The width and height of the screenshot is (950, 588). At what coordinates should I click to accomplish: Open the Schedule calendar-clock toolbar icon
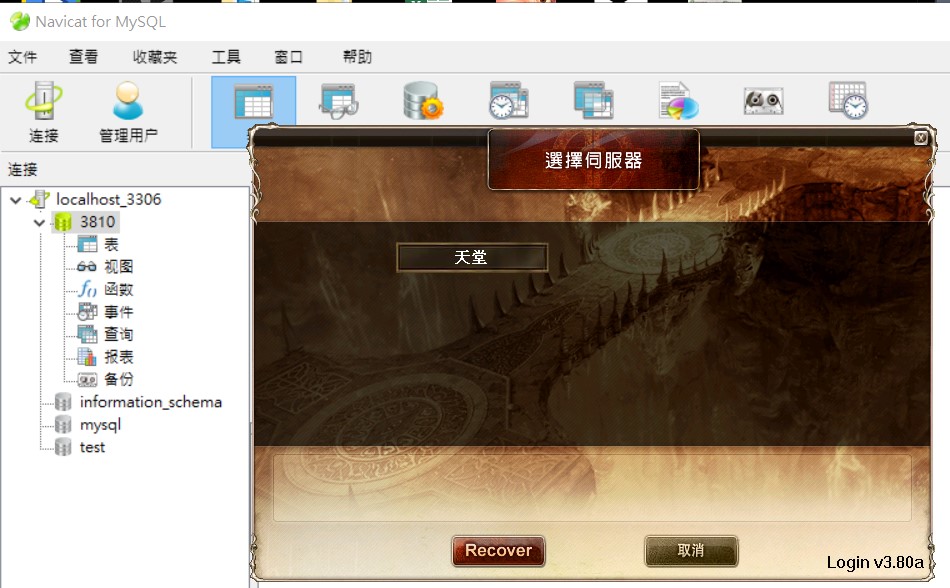tap(848, 100)
